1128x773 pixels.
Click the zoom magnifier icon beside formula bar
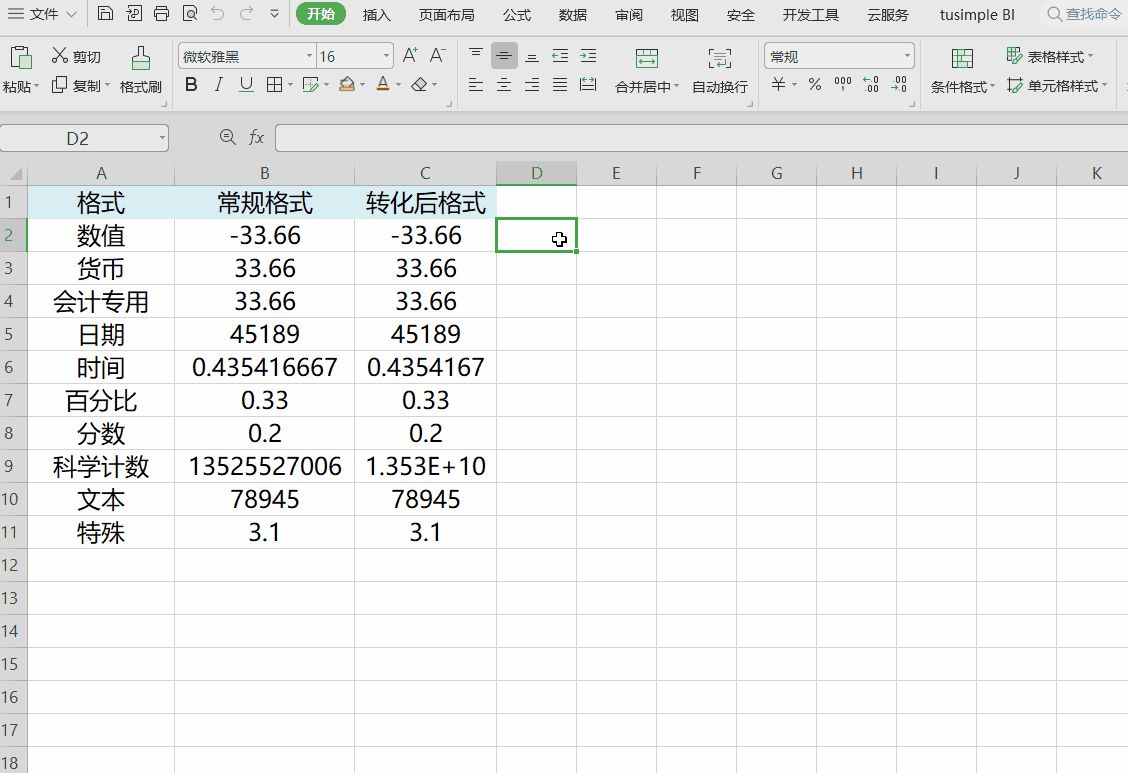coord(227,138)
